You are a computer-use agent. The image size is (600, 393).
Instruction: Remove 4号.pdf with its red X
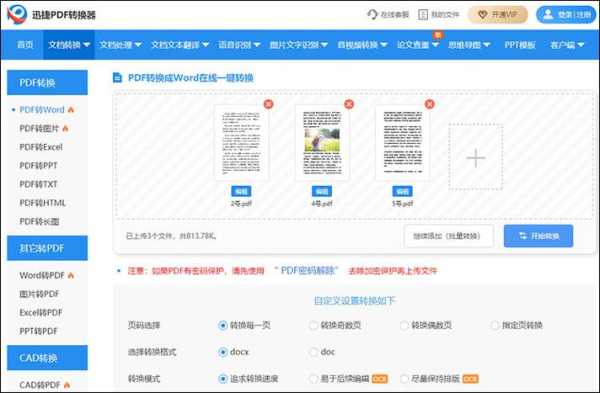pyautogui.click(x=349, y=104)
